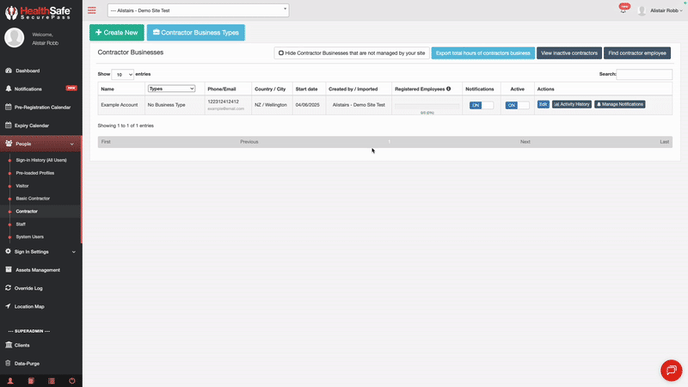Viewport: 688px width, 387px height.
Task: Click the phone number 122312412412
Action: [x=223, y=102]
